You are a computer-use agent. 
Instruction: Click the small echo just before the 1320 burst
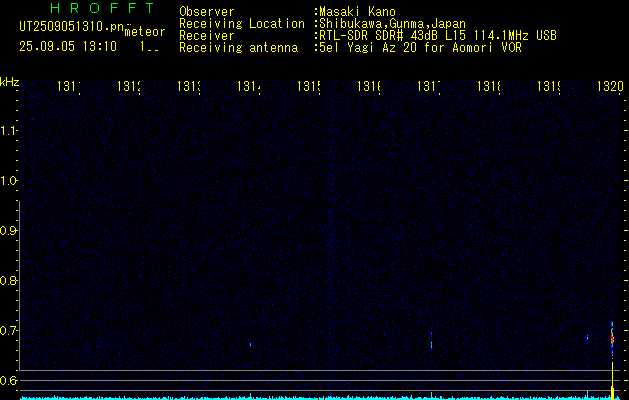[587, 337]
